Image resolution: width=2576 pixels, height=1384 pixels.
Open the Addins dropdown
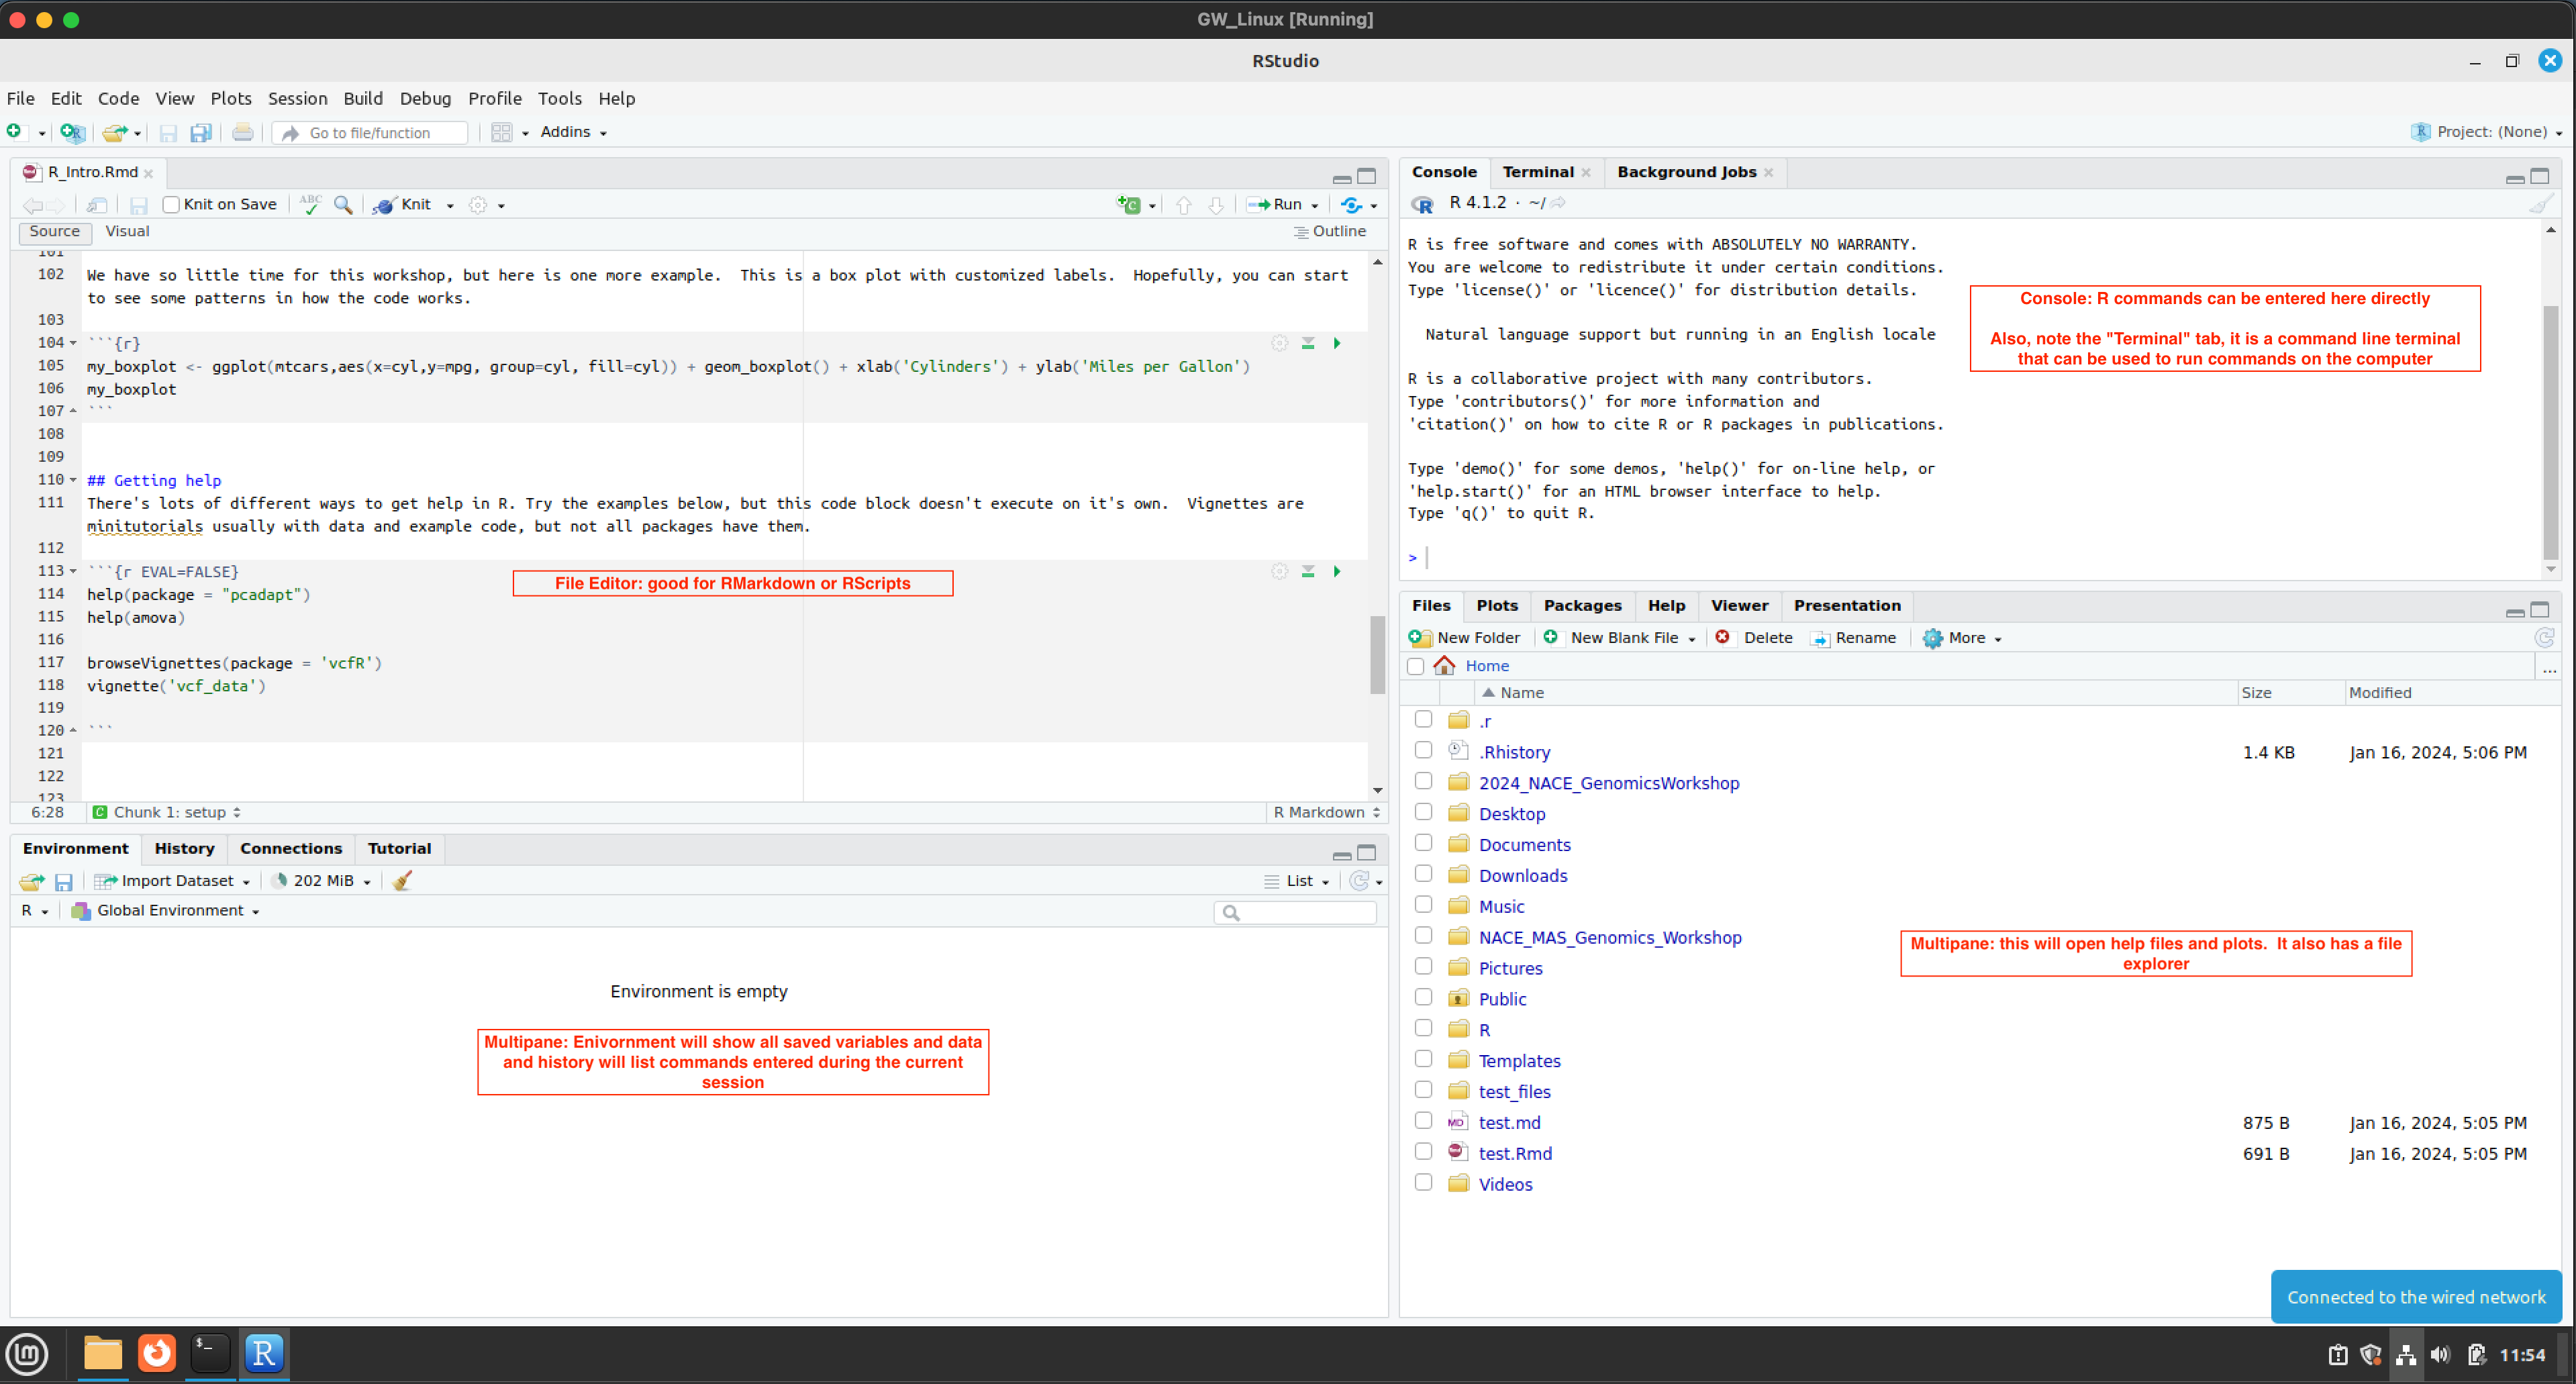573,132
